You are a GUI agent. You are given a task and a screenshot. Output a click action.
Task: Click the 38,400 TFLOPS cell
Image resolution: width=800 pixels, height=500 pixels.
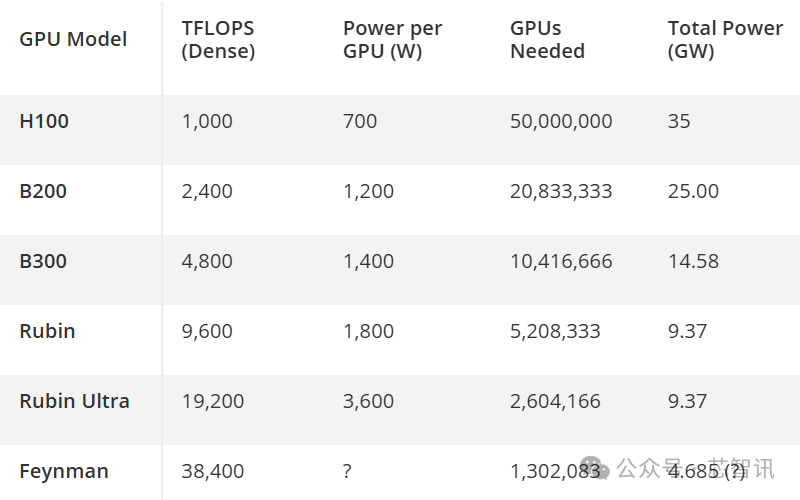[213, 471]
